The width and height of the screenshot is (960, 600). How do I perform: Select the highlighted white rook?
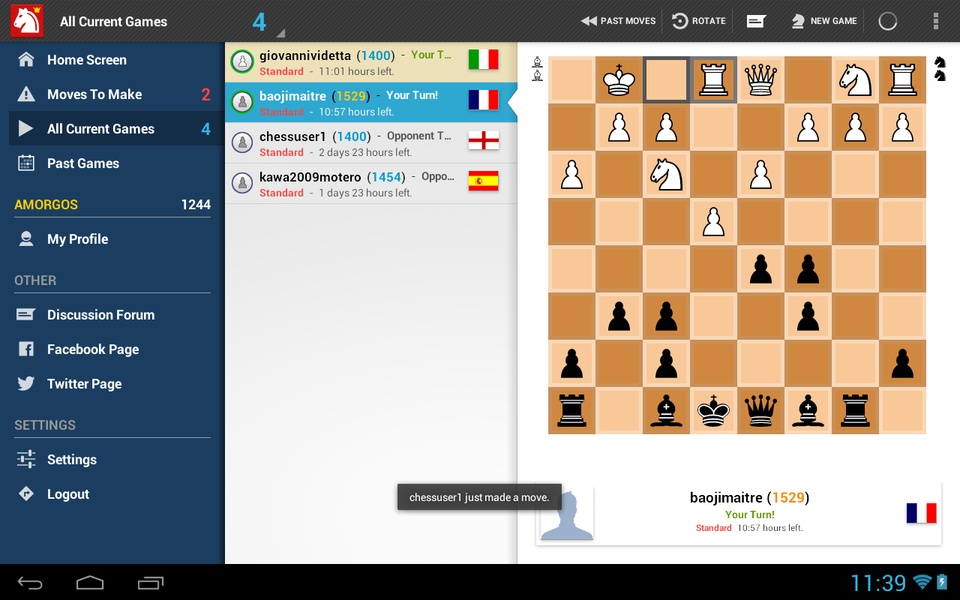click(x=713, y=80)
